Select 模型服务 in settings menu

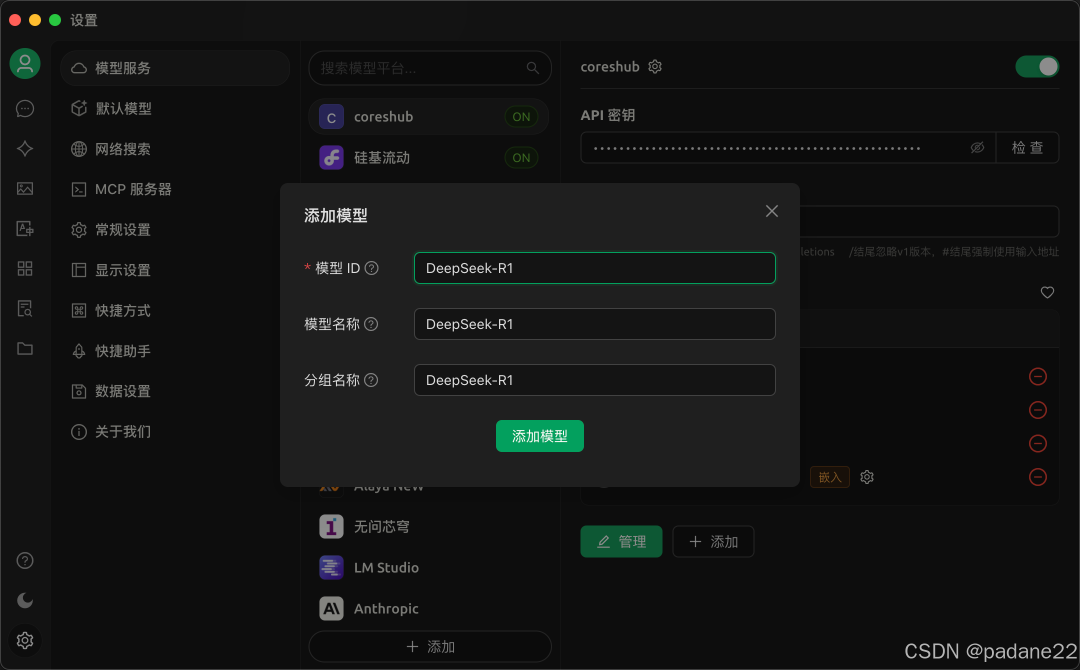click(x=175, y=68)
